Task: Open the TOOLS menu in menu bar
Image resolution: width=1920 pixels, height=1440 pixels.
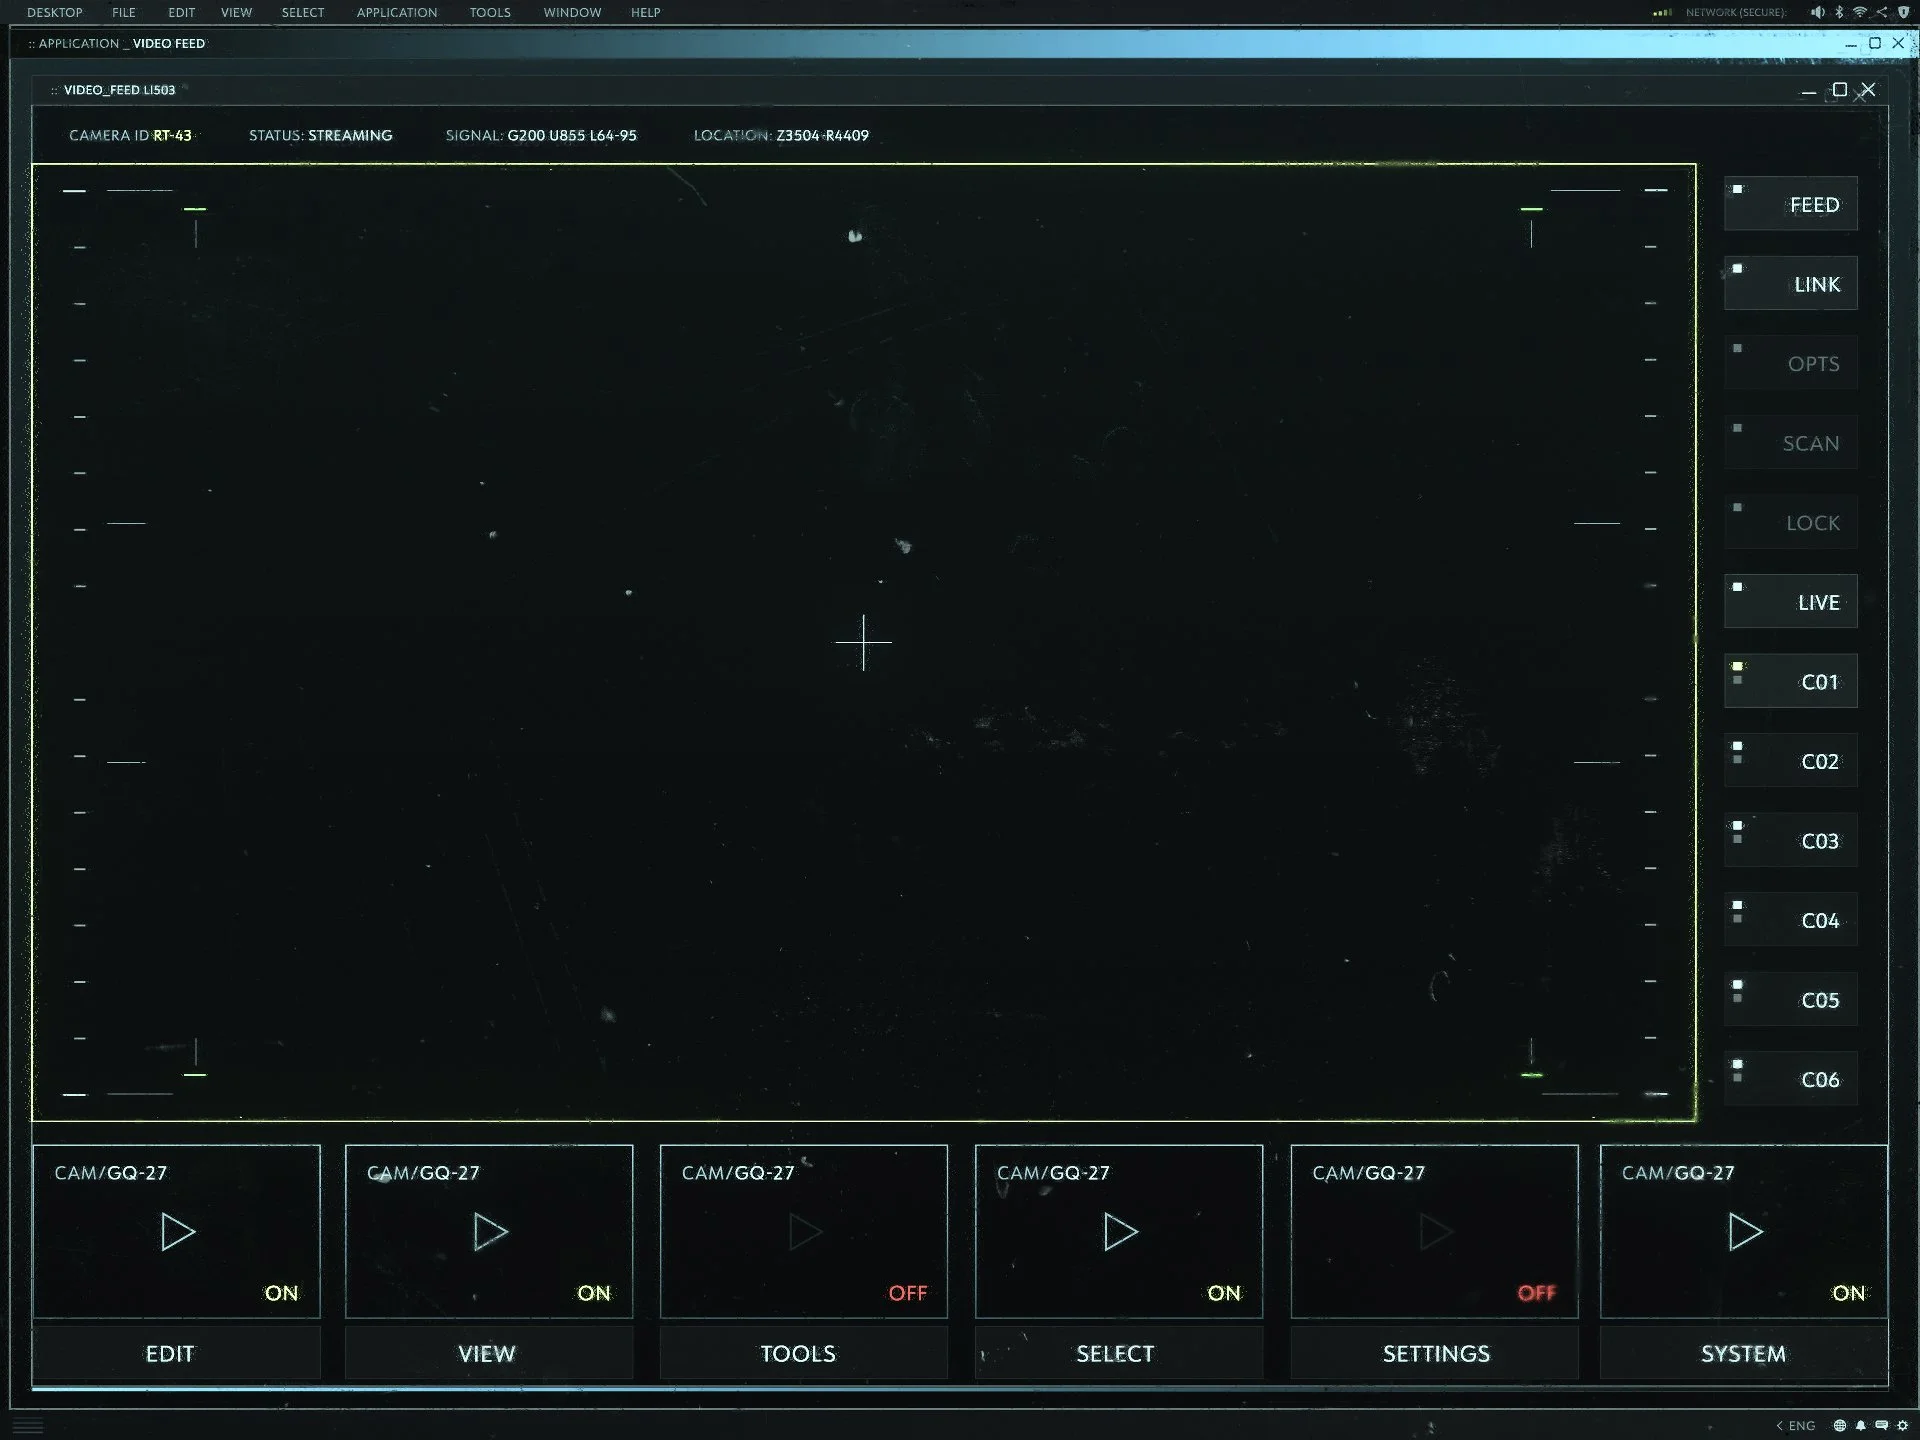Action: pos(490,12)
